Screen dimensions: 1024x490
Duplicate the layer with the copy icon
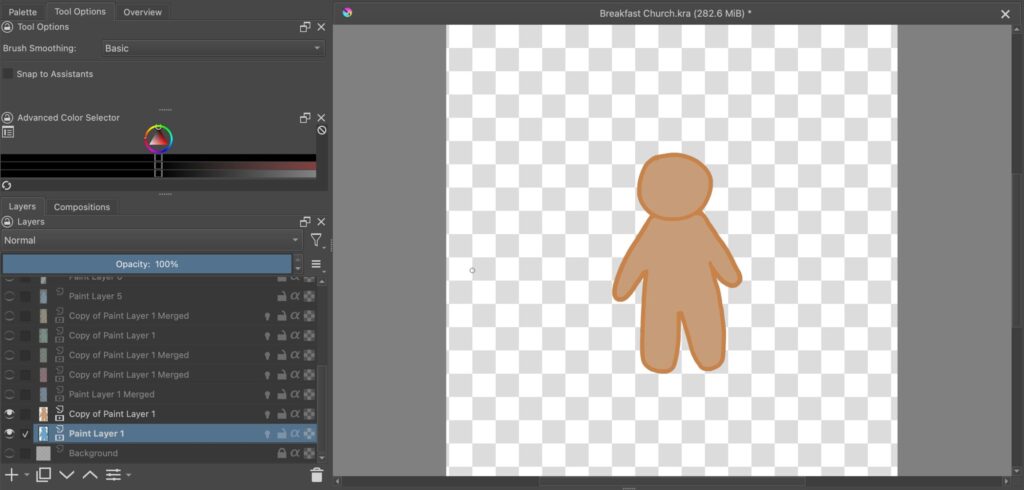(43, 475)
